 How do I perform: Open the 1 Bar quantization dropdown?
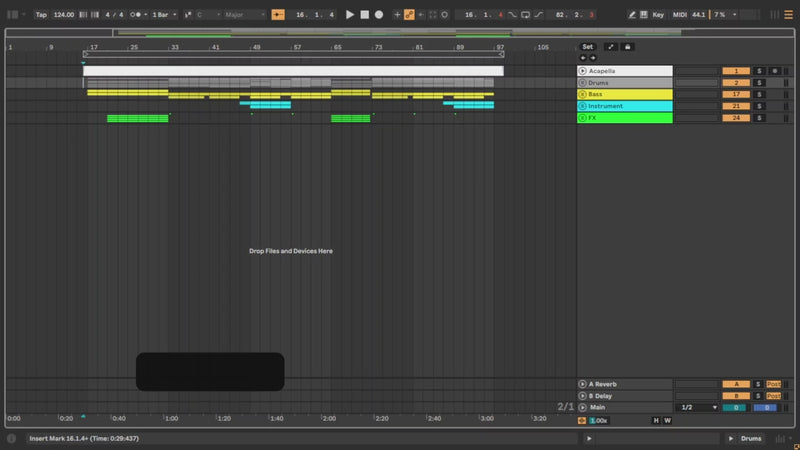coord(164,15)
